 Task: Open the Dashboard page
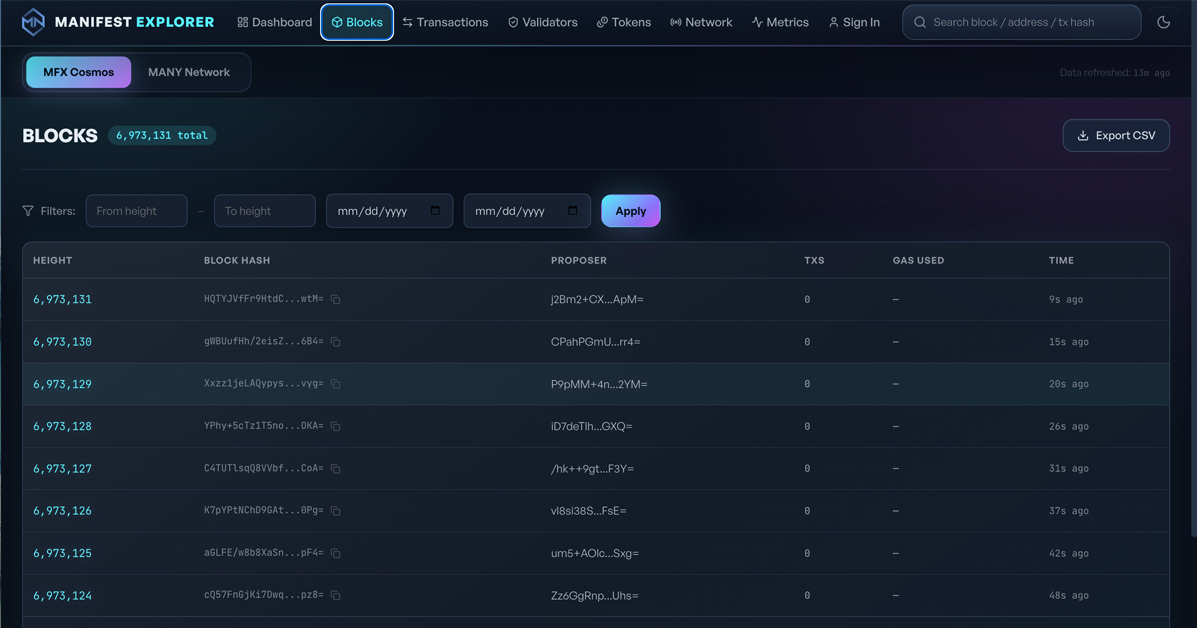point(274,22)
